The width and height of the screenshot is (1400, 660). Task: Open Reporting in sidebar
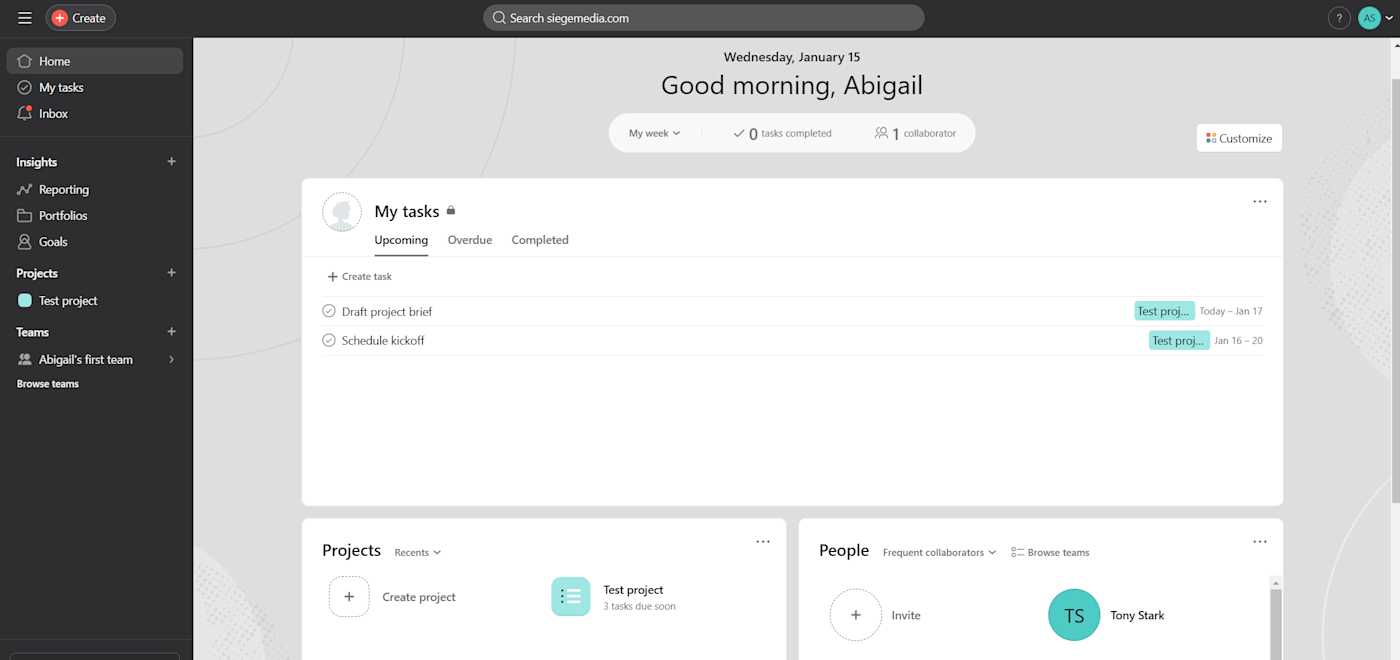coord(95,189)
